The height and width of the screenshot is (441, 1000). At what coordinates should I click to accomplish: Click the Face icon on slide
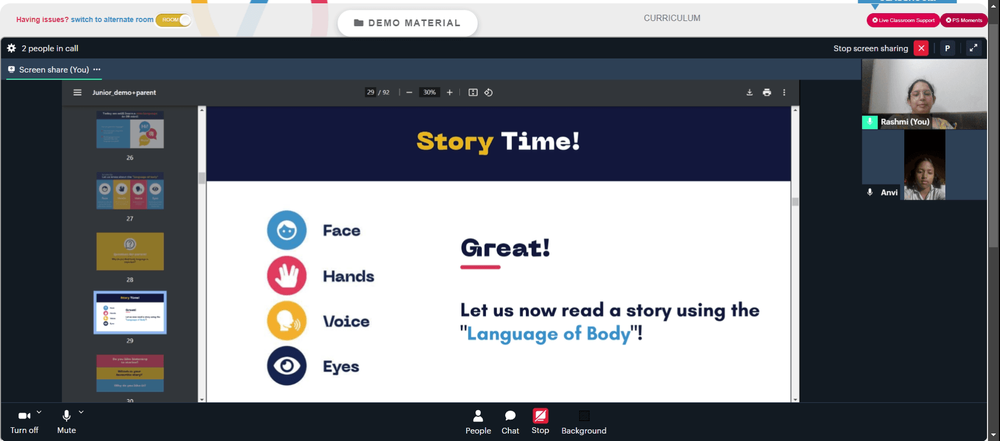(286, 230)
